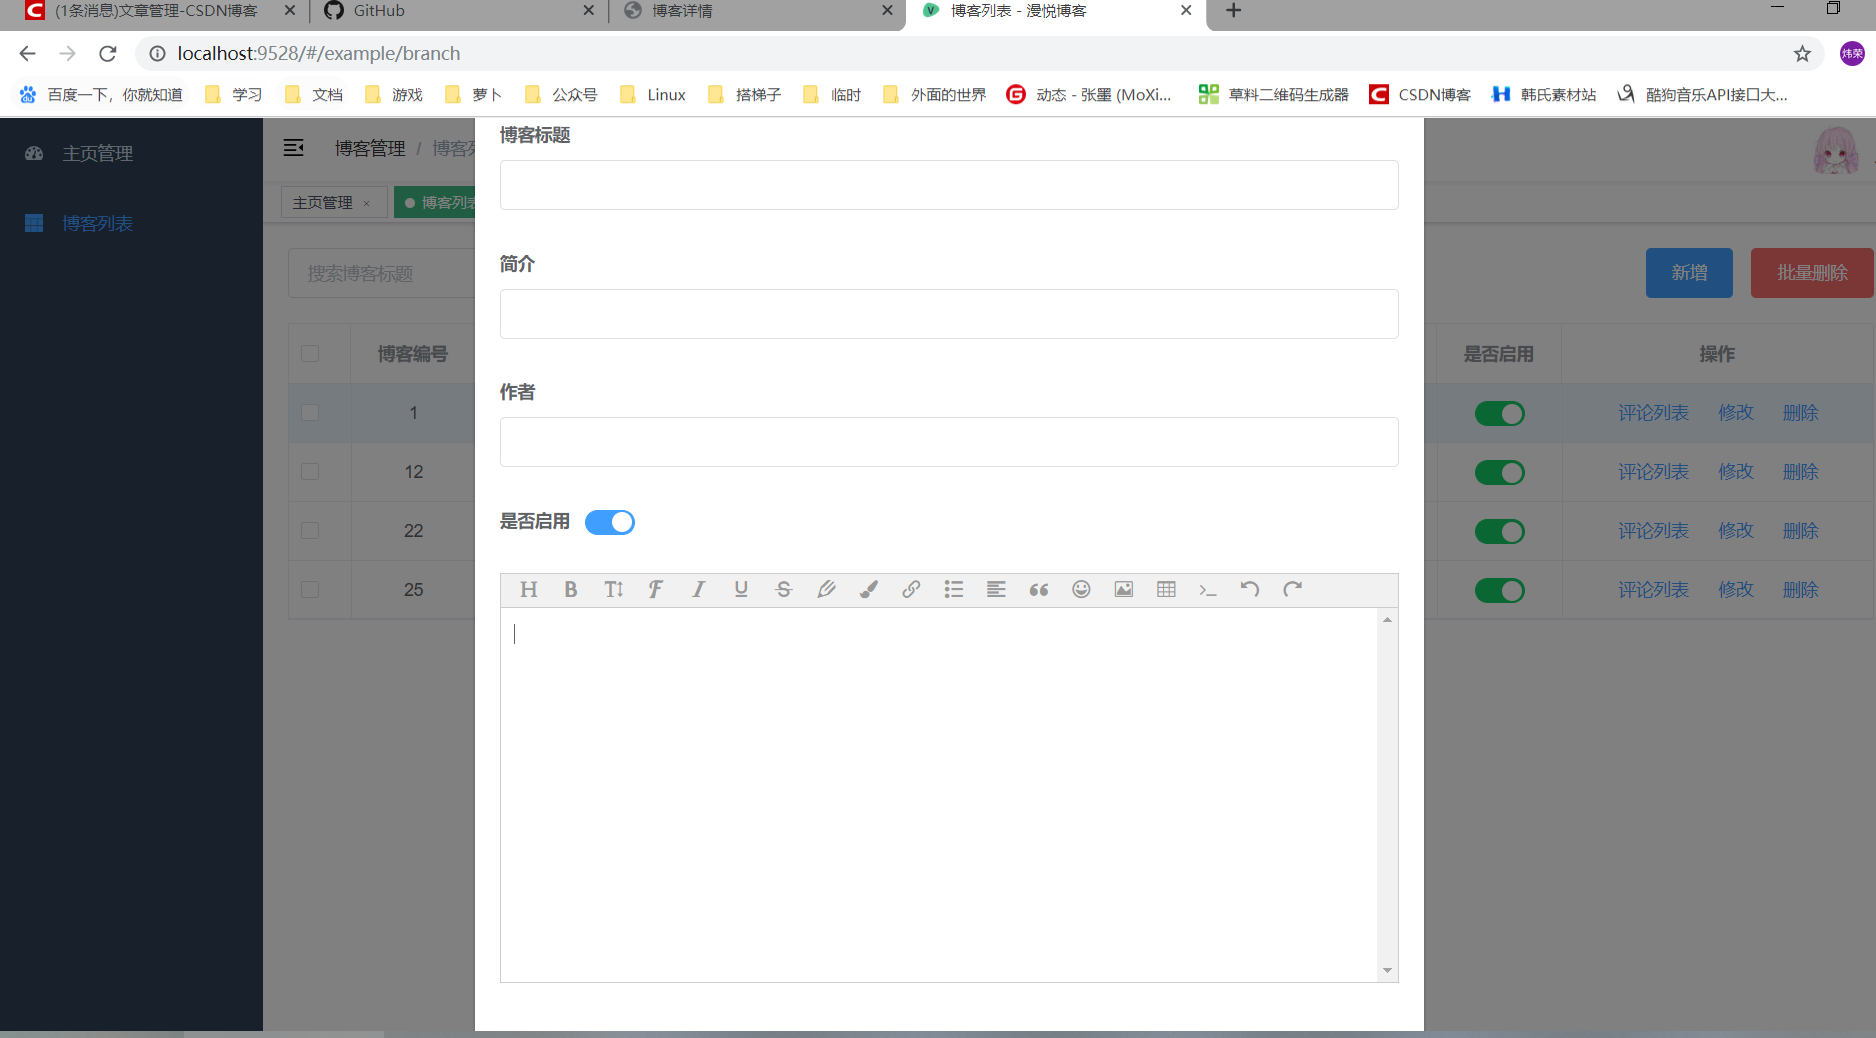Disable the enable switch for blog 1

click(x=1499, y=413)
